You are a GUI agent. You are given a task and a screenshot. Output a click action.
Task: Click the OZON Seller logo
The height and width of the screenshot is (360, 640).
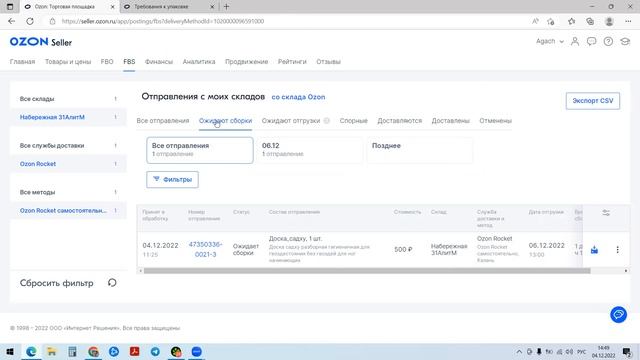pos(41,42)
